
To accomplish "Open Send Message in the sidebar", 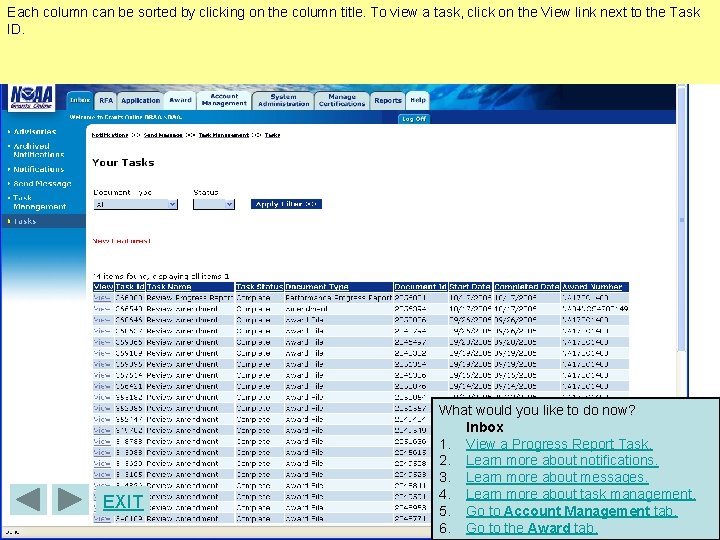I will pos(42,184).
